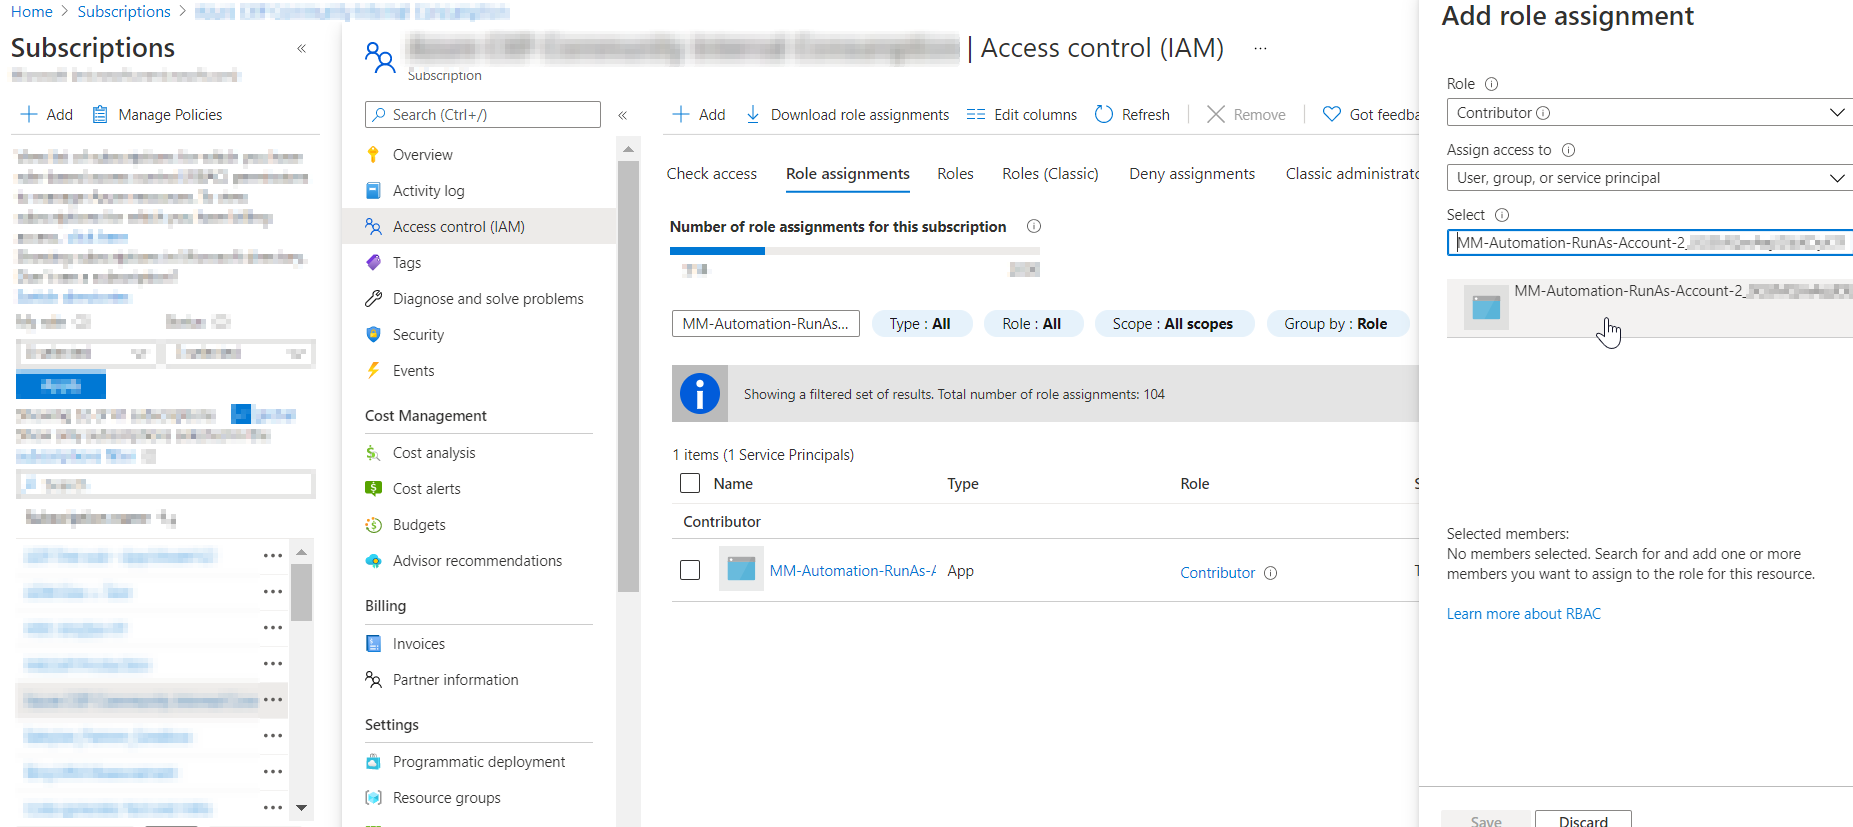Image resolution: width=1853 pixels, height=827 pixels.
Task: Click the resource menu Search (Ctrl+/) field
Action: pyautogui.click(x=483, y=115)
